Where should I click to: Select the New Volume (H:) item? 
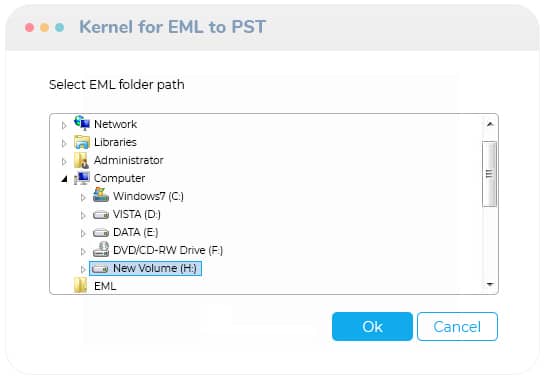[x=145, y=268]
